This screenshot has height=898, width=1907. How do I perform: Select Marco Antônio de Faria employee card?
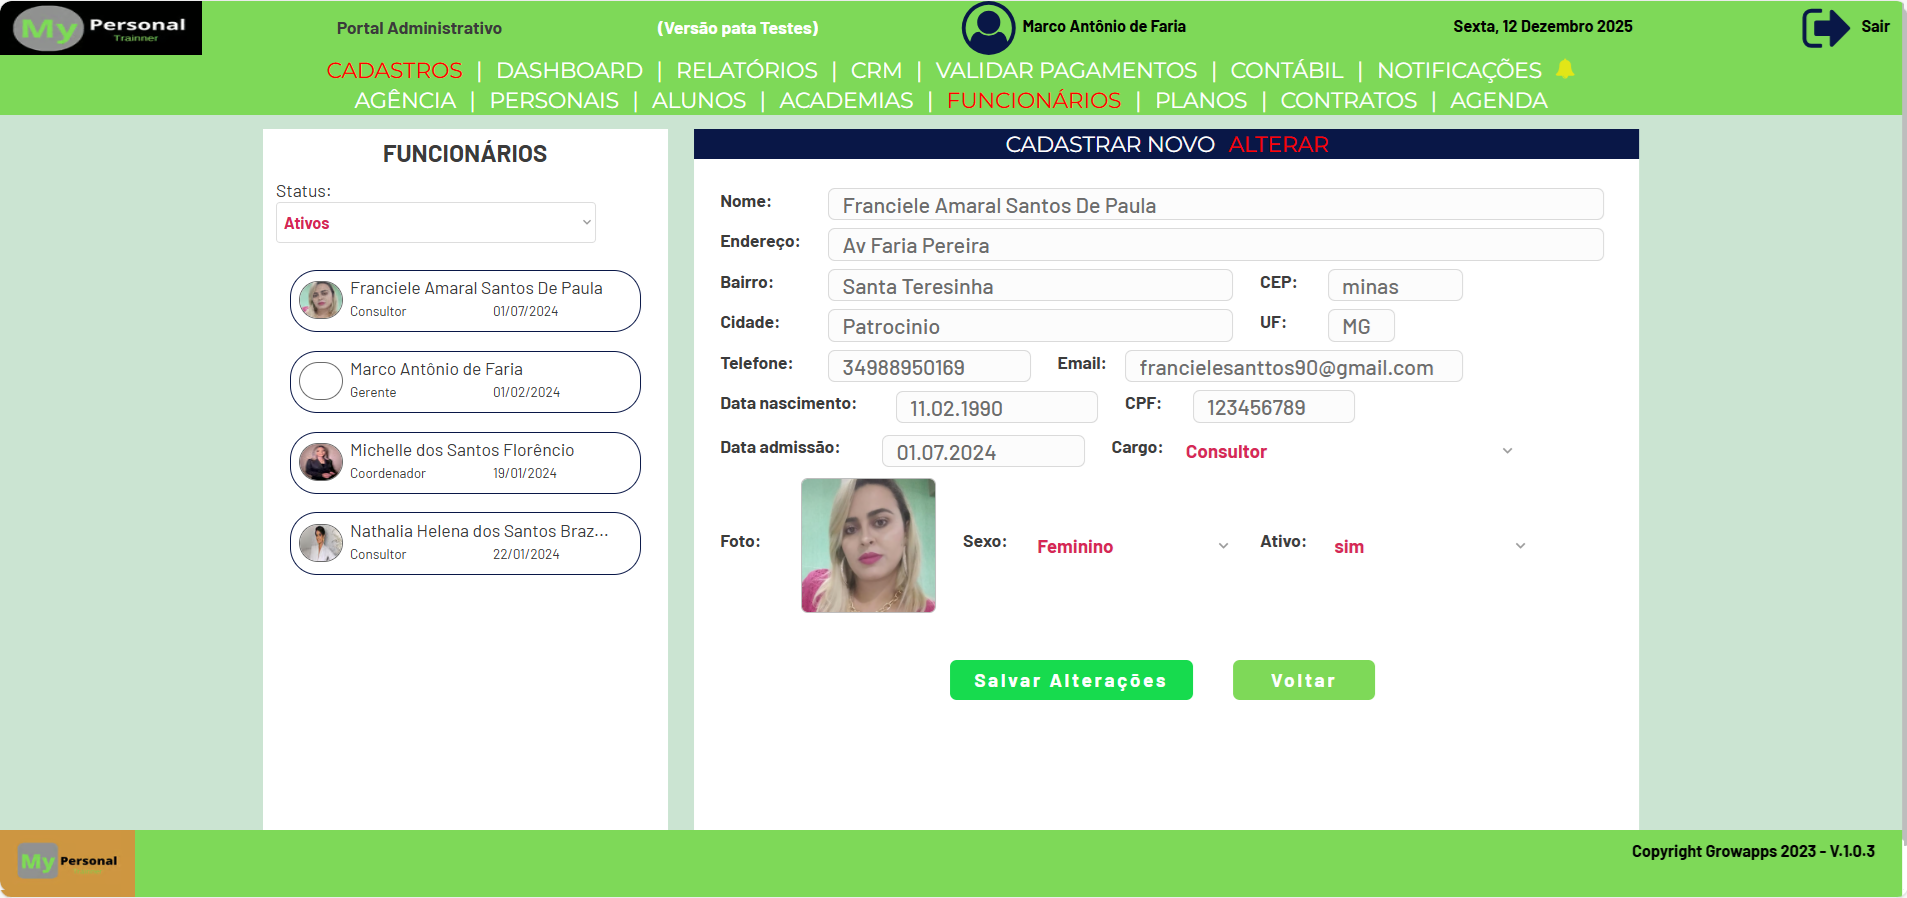465,381
